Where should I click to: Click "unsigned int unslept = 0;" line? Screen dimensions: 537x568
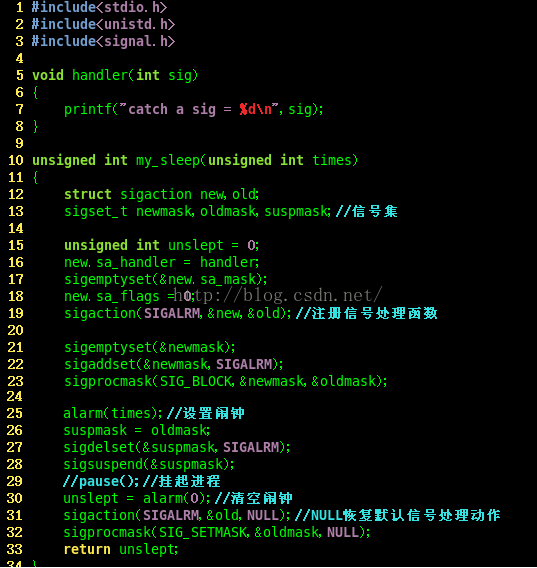tap(162, 246)
